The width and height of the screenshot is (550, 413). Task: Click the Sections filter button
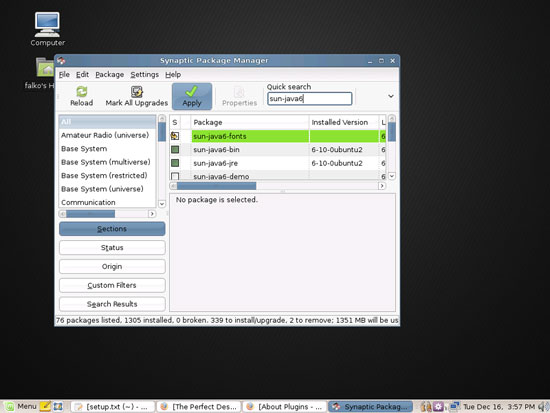112,229
